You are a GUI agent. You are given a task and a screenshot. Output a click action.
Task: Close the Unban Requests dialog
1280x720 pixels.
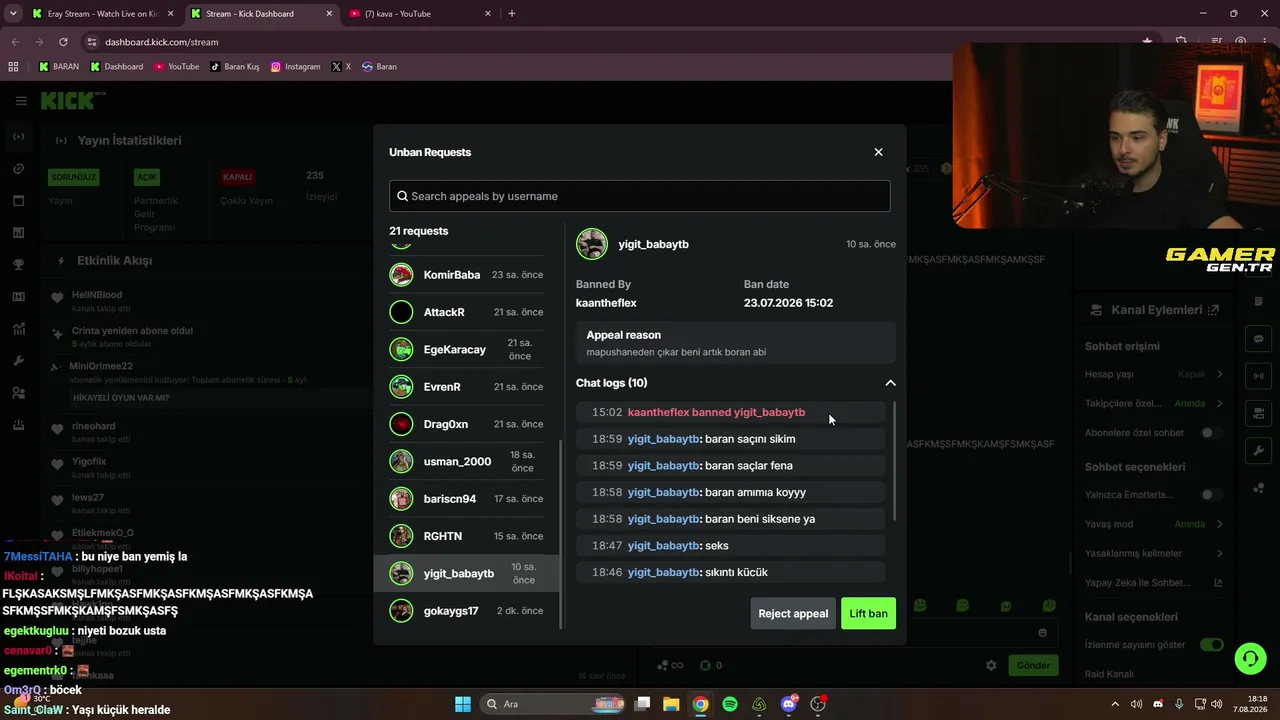point(878,152)
